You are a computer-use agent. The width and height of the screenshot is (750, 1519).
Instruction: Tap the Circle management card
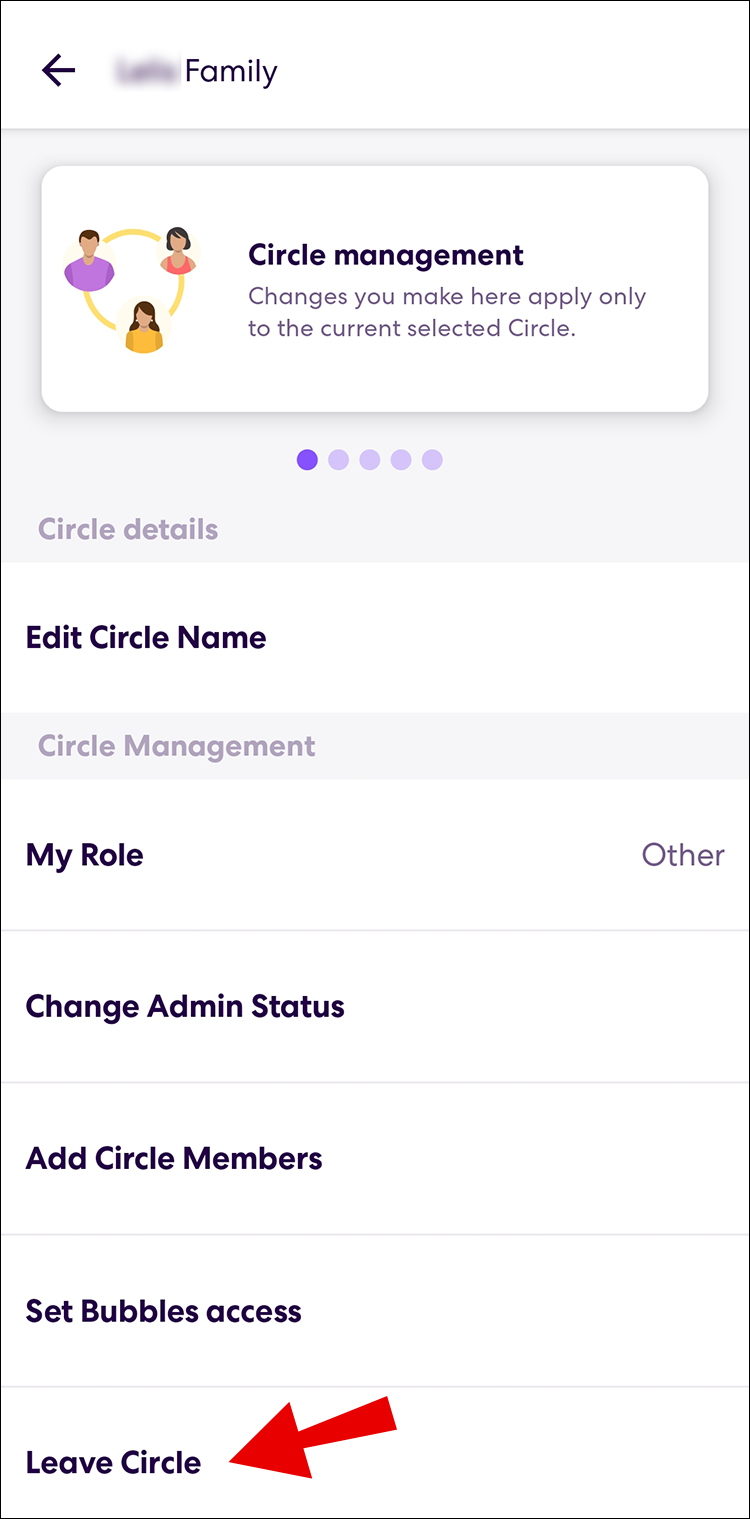click(375, 287)
